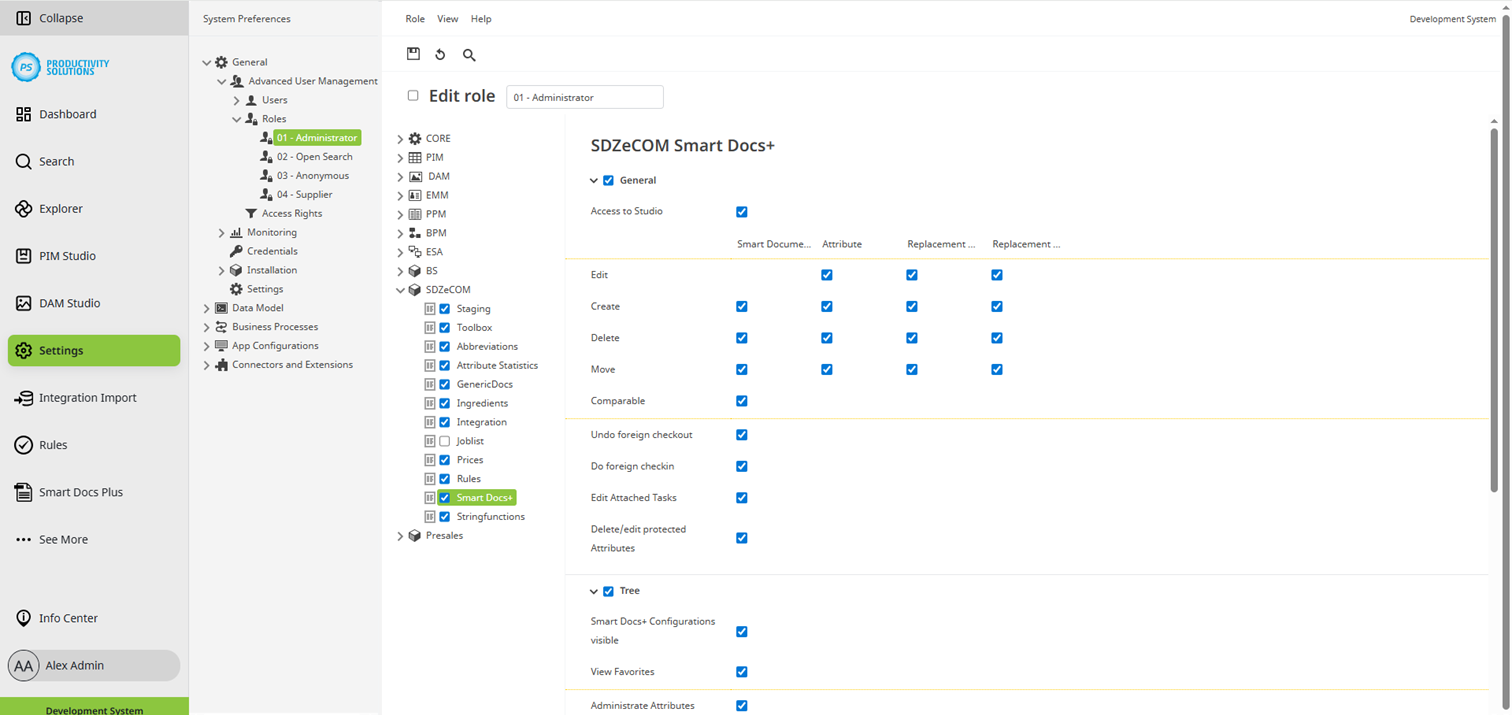The width and height of the screenshot is (1512, 715).
Task: Open PIM Studio from the sidebar
Action: tap(67, 256)
